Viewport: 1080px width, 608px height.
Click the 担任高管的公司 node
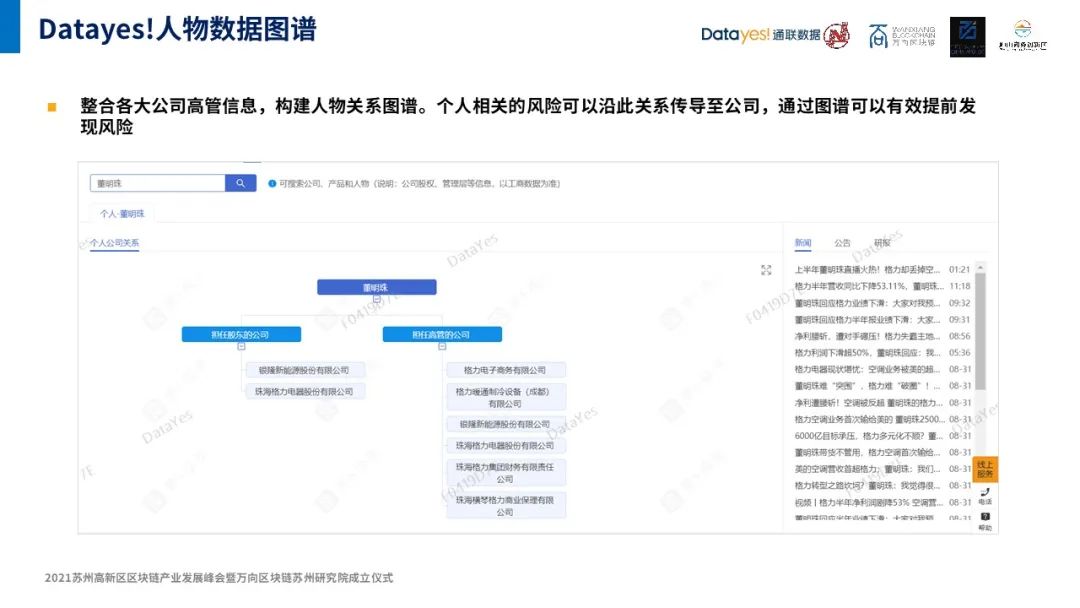tap(442, 335)
